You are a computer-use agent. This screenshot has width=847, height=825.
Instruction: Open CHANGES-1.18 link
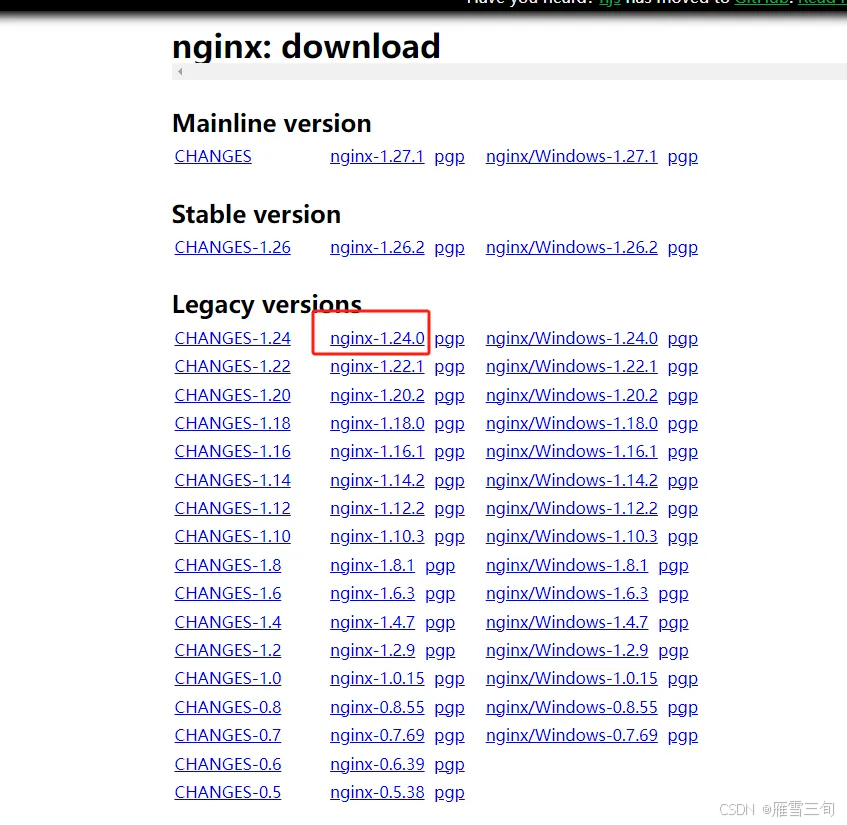[232, 423]
